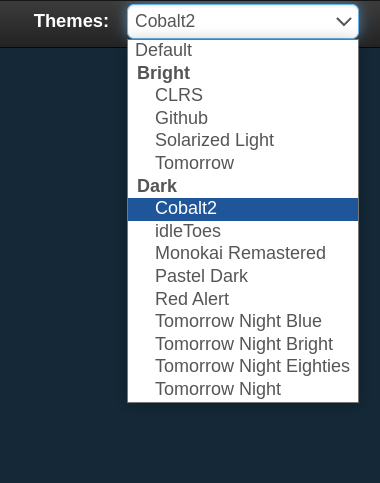Choose Tomorrow Night Blue theme
The image size is (380, 483).
click(243, 321)
